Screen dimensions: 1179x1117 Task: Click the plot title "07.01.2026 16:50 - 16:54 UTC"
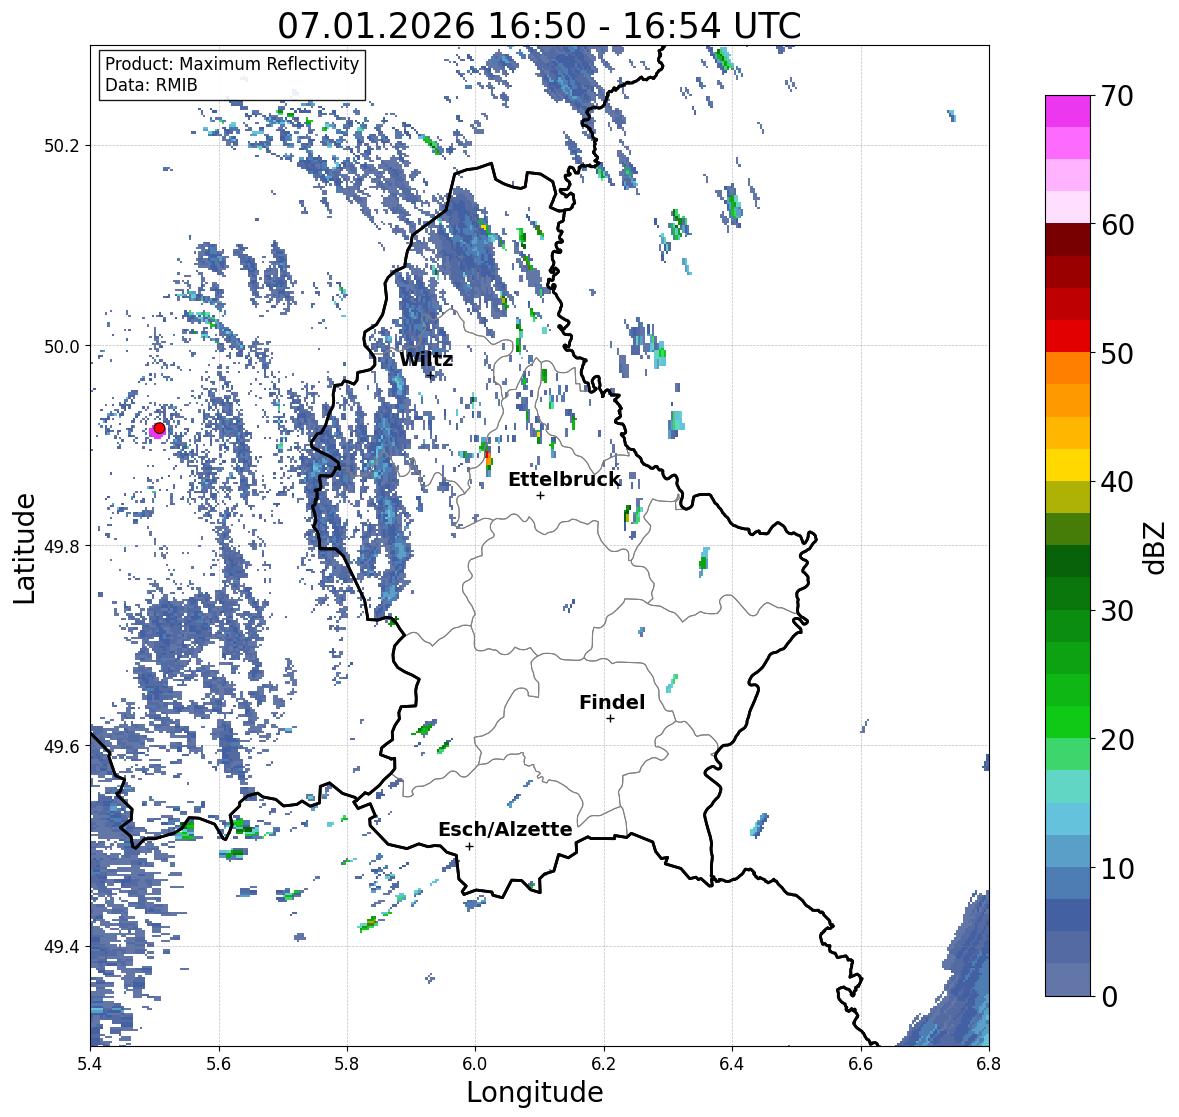[x=539, y=26]
